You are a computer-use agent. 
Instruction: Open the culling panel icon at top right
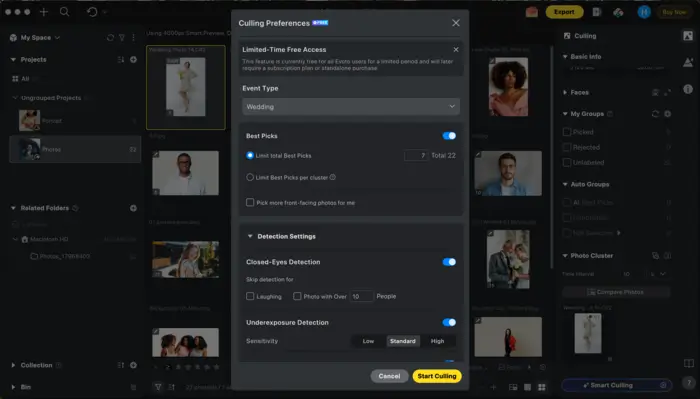tap(688, 36)
